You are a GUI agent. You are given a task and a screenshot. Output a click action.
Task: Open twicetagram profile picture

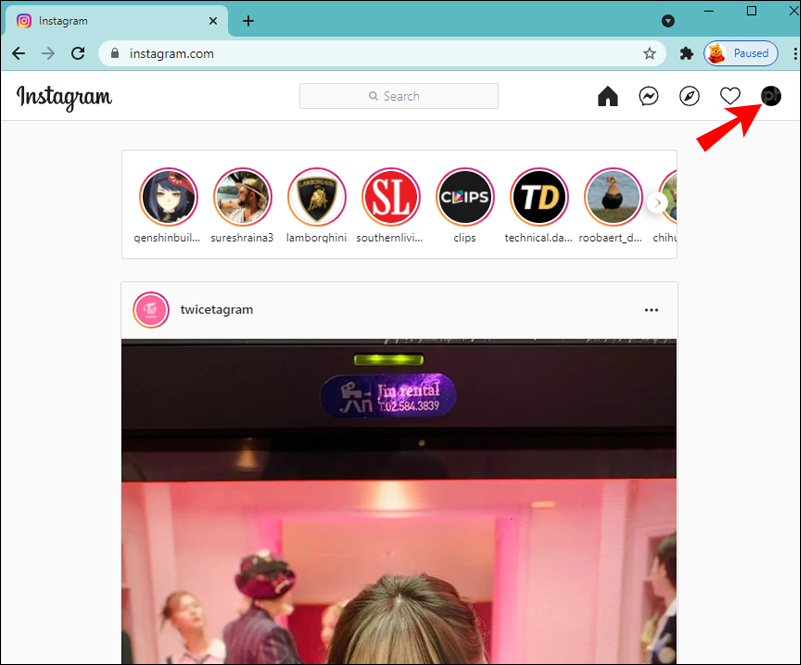[x=151, y=310]
